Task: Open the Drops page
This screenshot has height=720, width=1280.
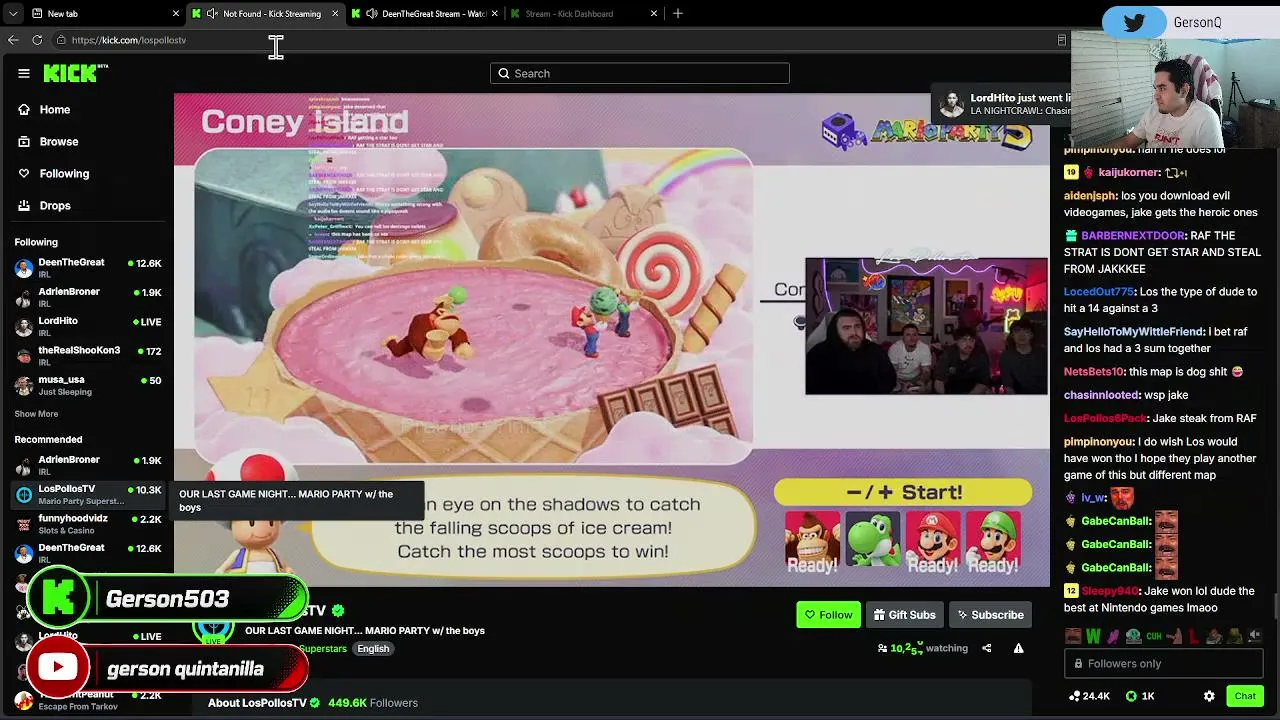Action: coord(55,206)
